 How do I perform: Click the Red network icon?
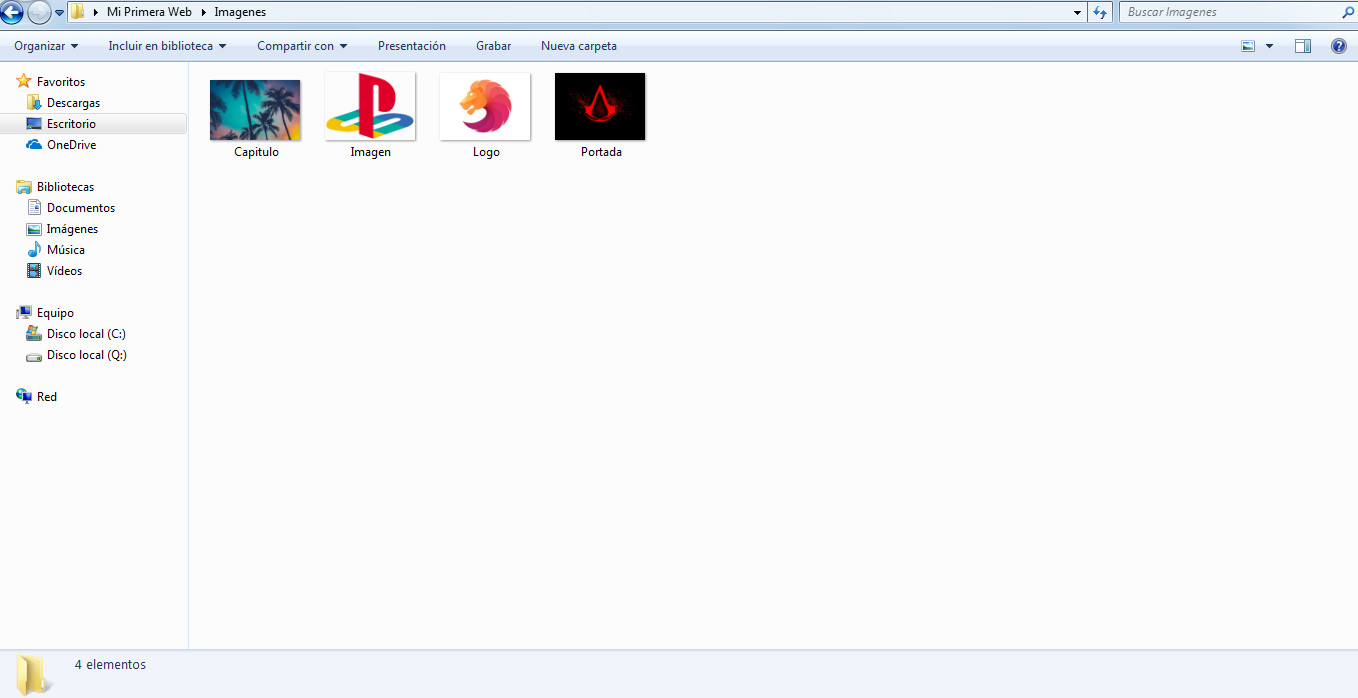pos(24,396)
